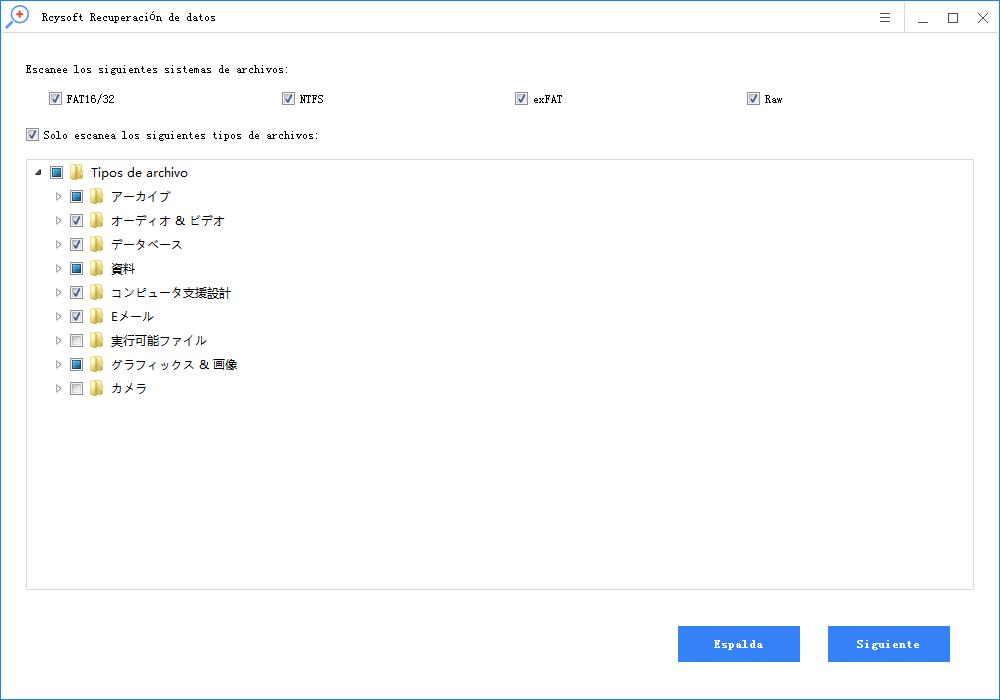The image size is (1000, 700).
Task: Disable Solo escanea los siguientes tipos checkbox
Action: (33, 135)
